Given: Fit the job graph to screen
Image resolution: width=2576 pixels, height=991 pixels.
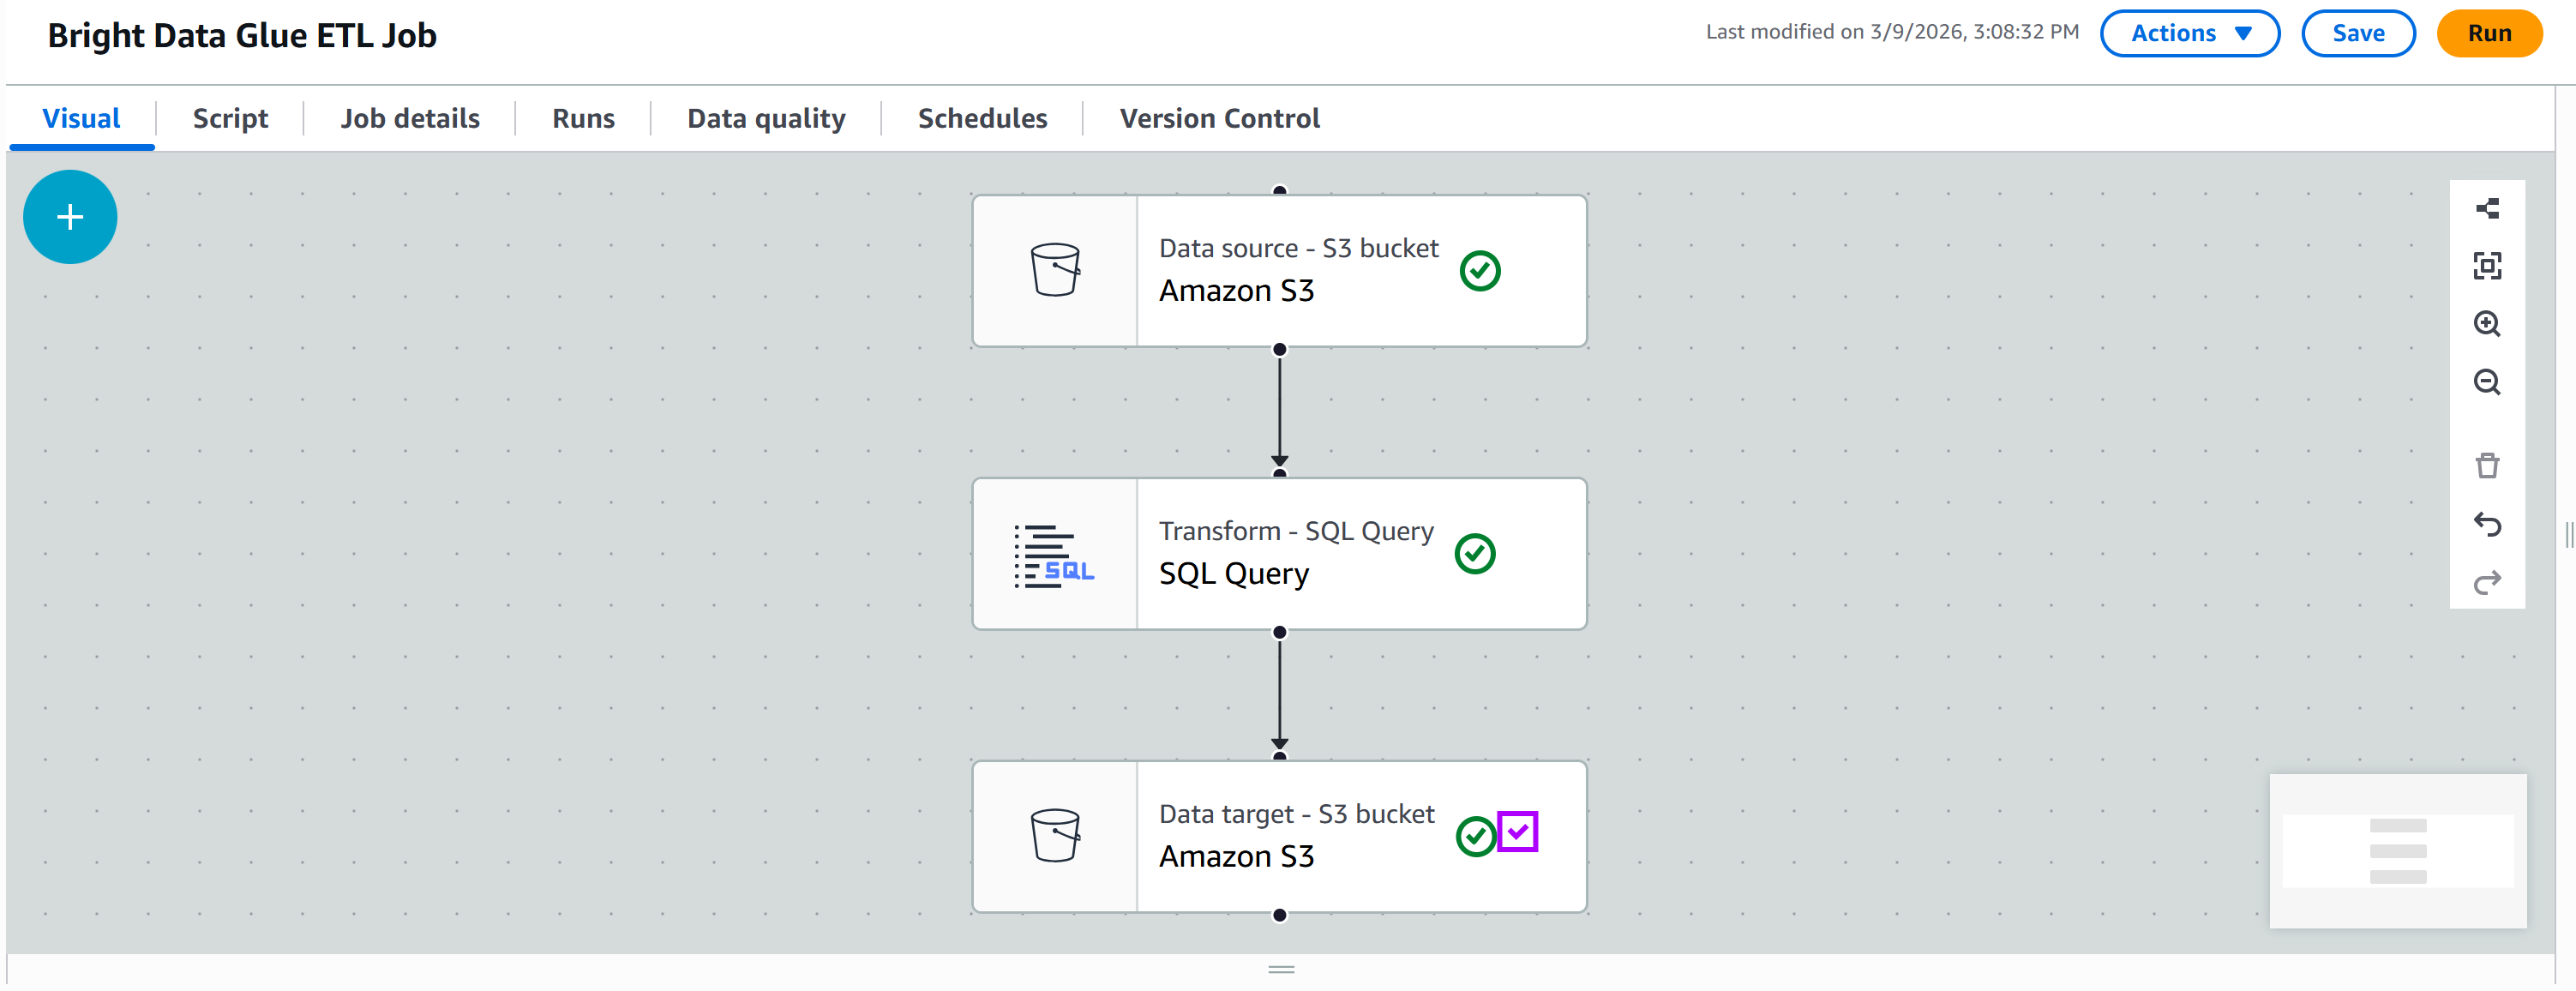Looking at the screenshot, I should [2487, 265].
